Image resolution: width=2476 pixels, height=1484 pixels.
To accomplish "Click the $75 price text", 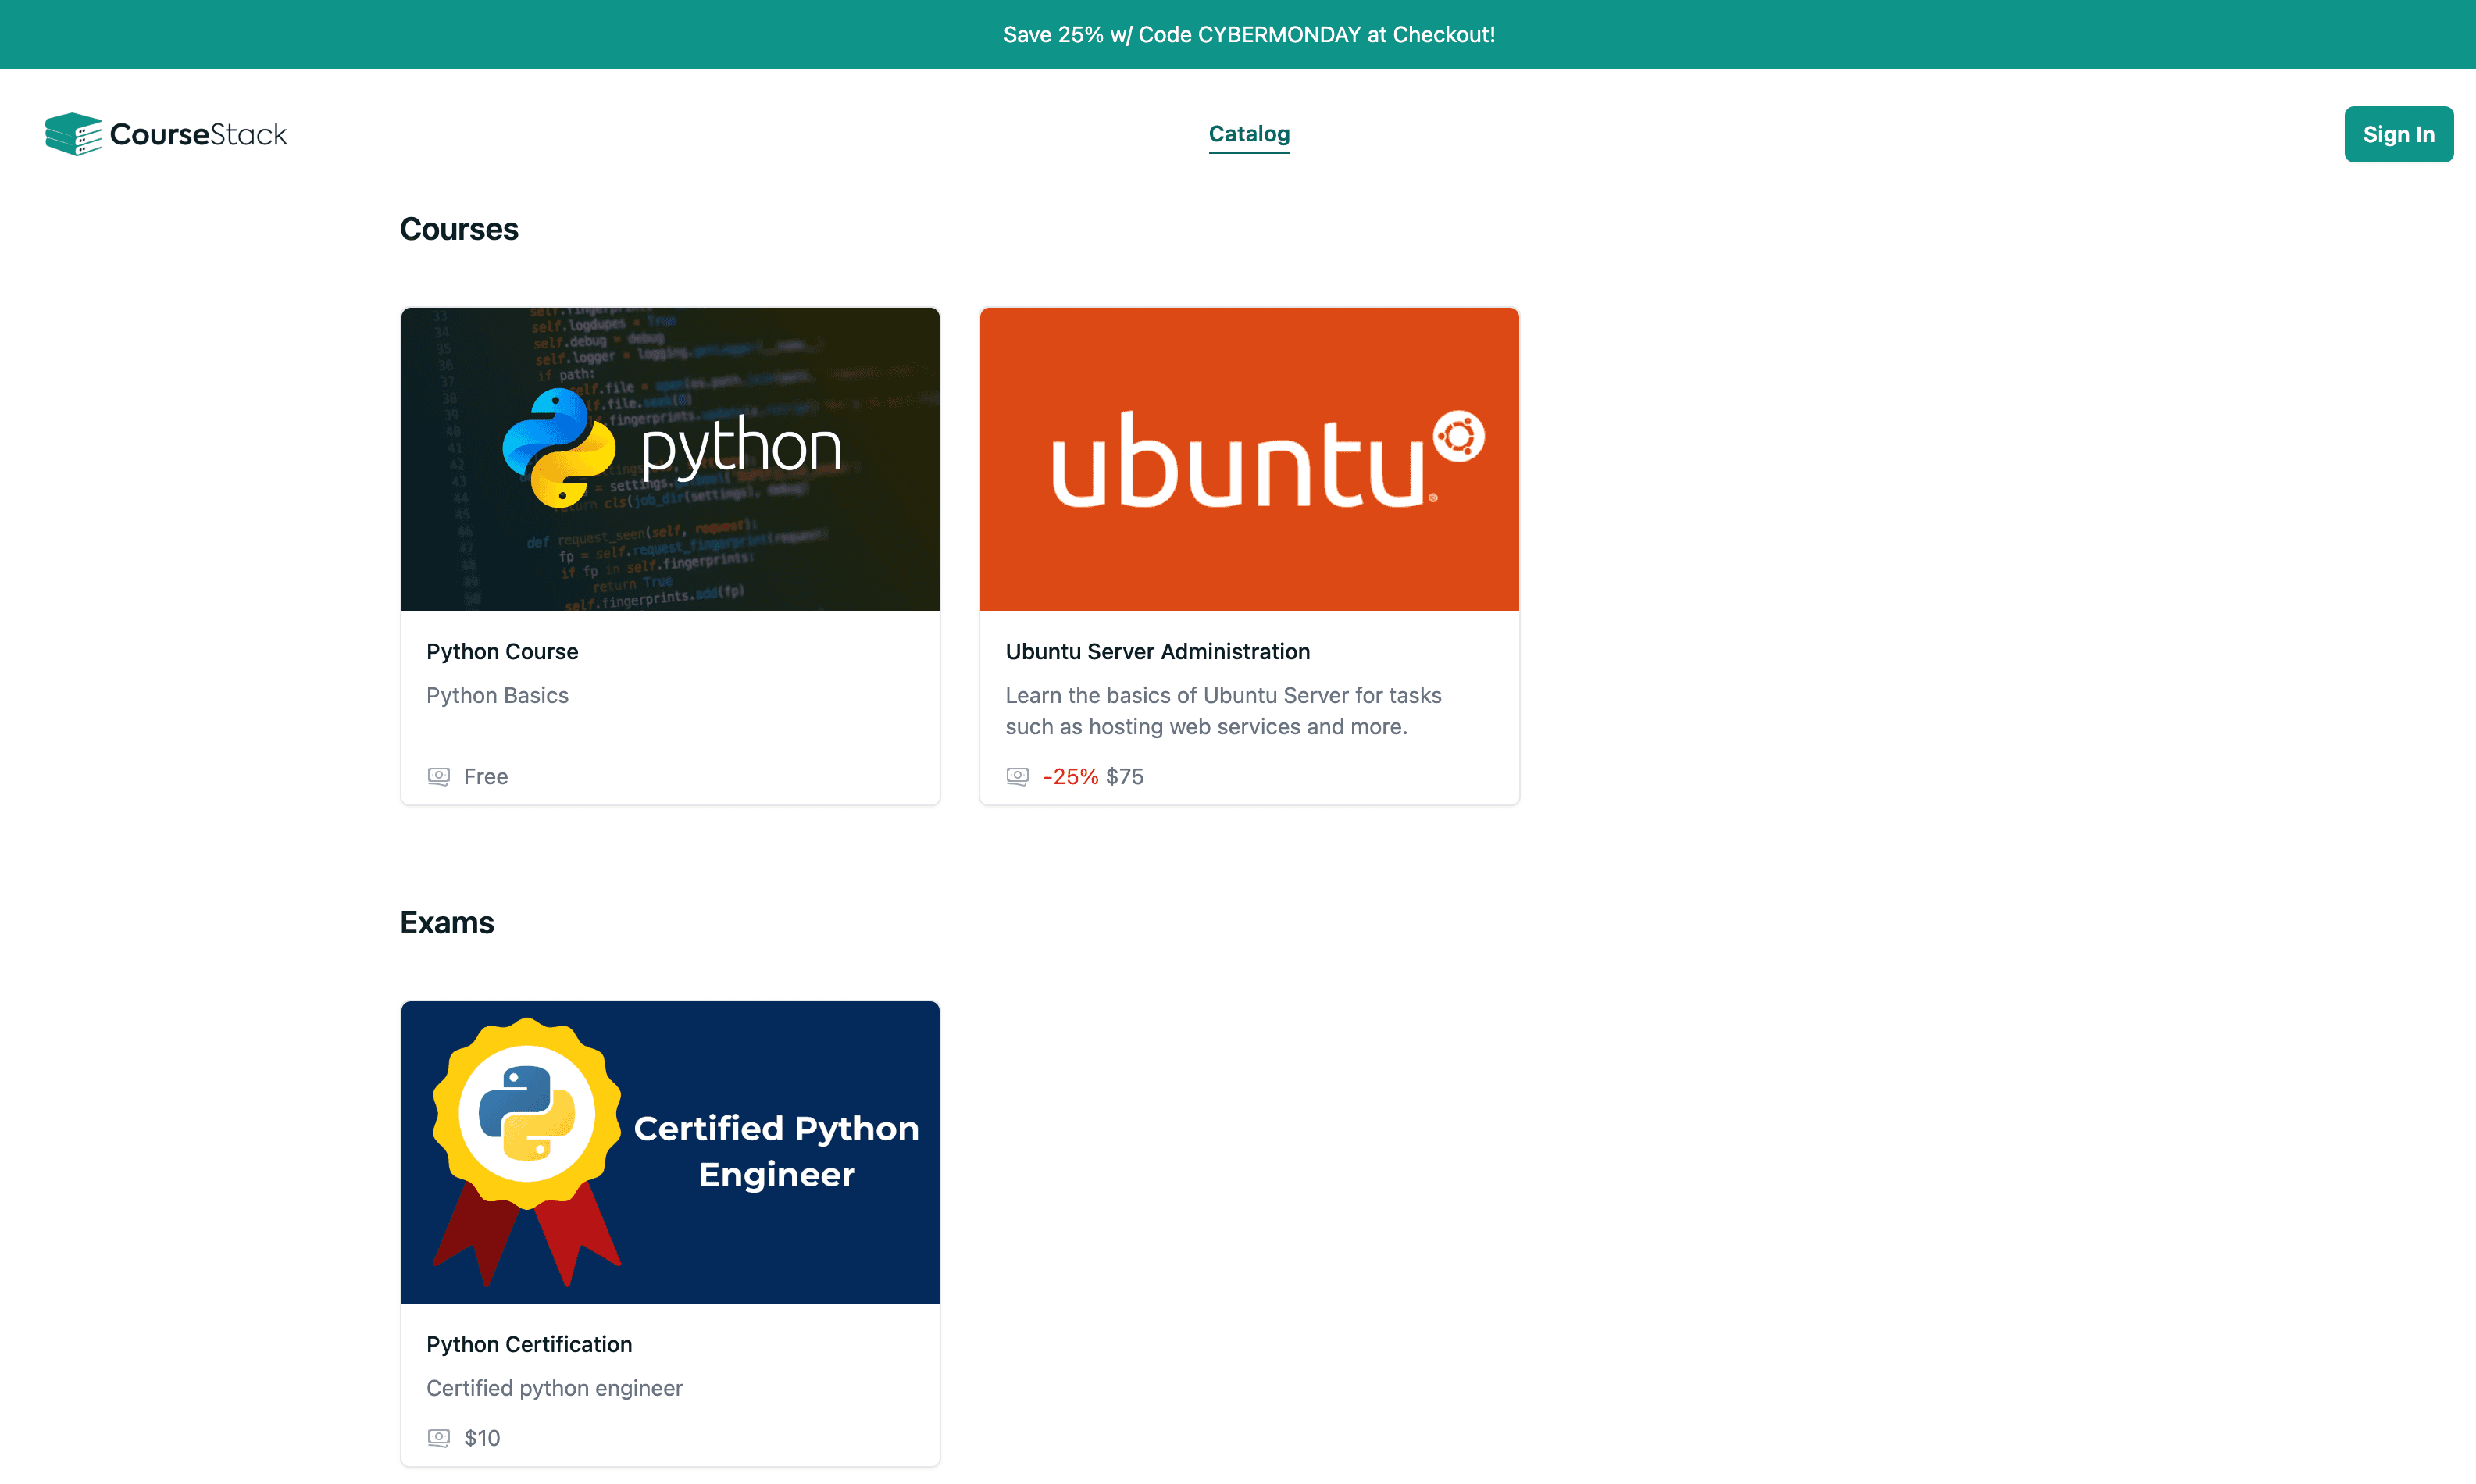I will click(1124, 776).
